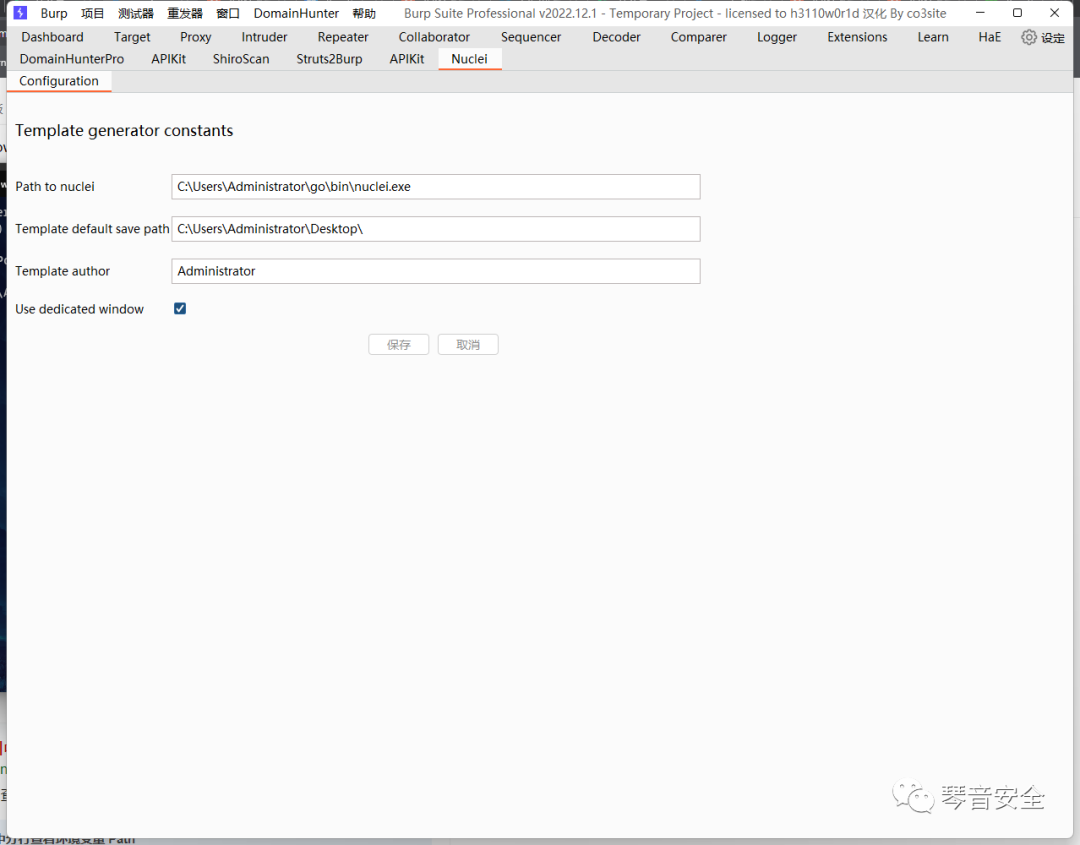
Task: Open the Burp menu
Action: pyautogui.click(x=54, y=13)
